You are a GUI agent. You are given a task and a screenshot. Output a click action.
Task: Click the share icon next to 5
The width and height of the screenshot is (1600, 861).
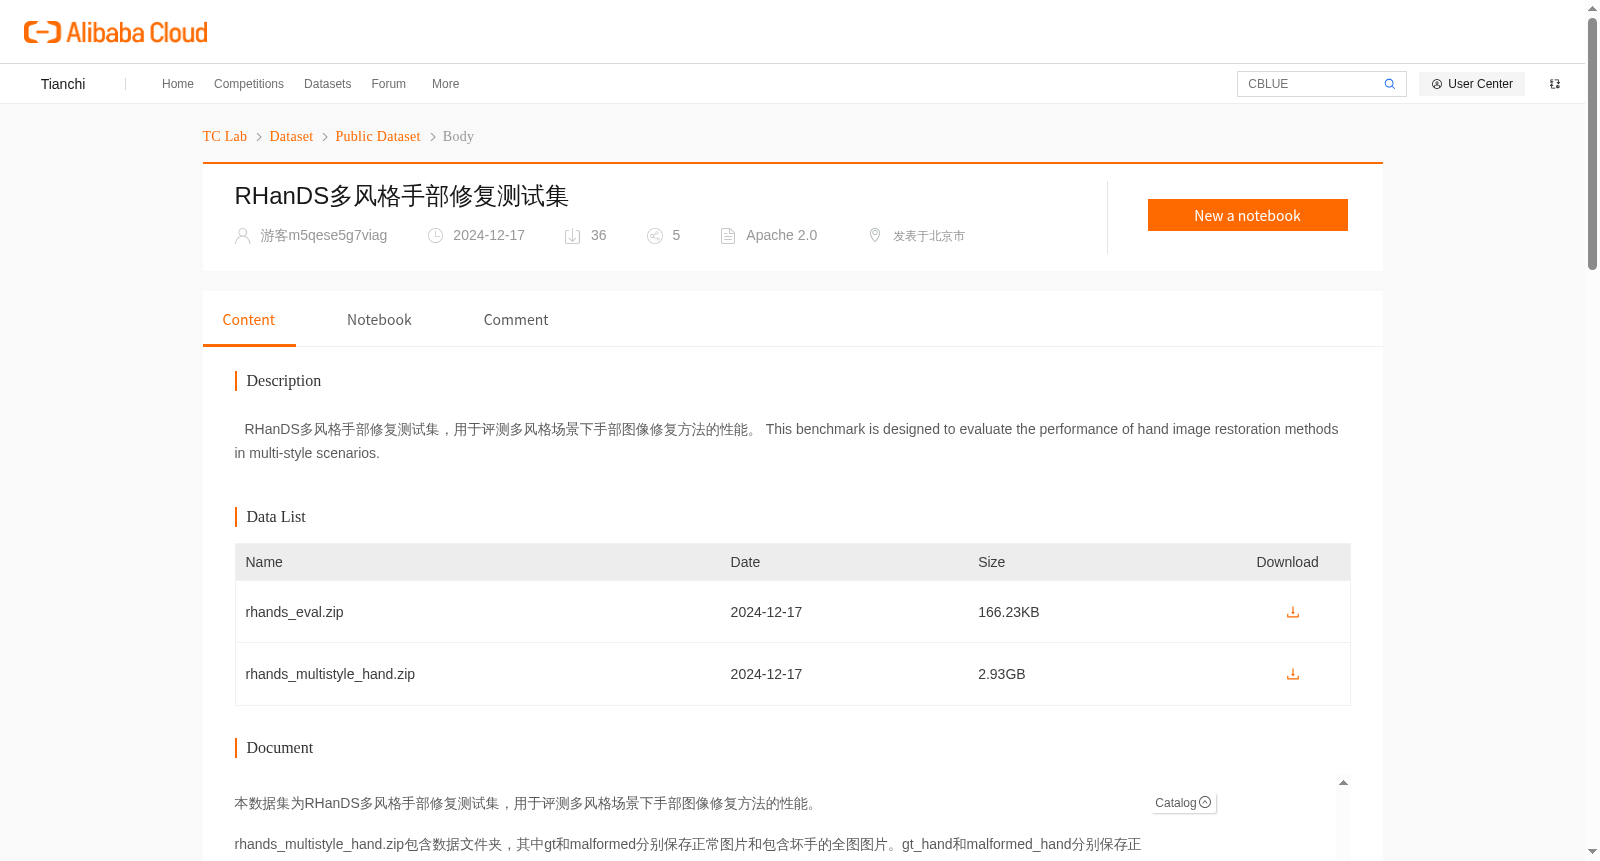[x=655, y=236]
